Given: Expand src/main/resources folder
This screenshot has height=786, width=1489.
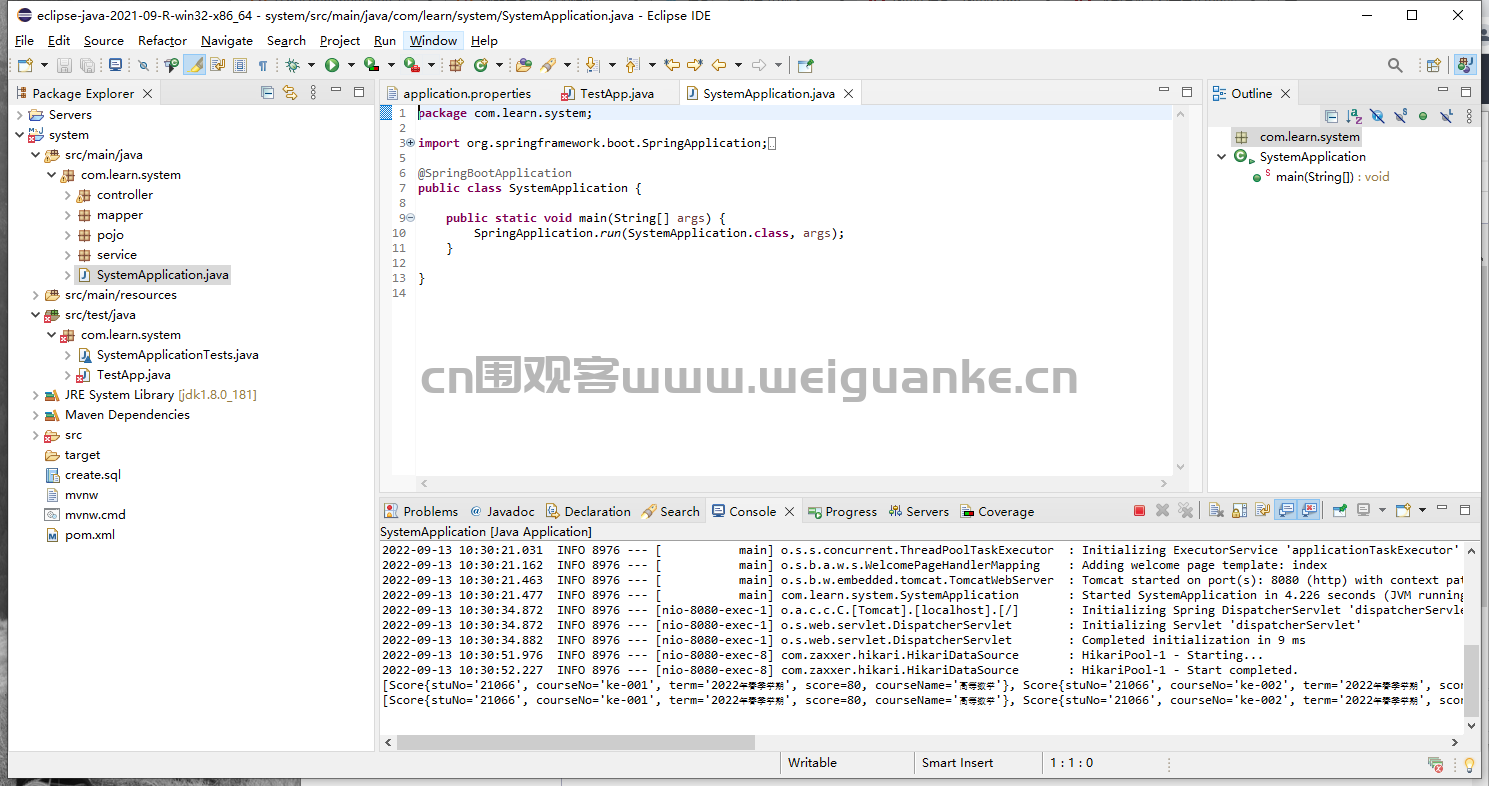Looking at the screenshot, I should point(36,295).
